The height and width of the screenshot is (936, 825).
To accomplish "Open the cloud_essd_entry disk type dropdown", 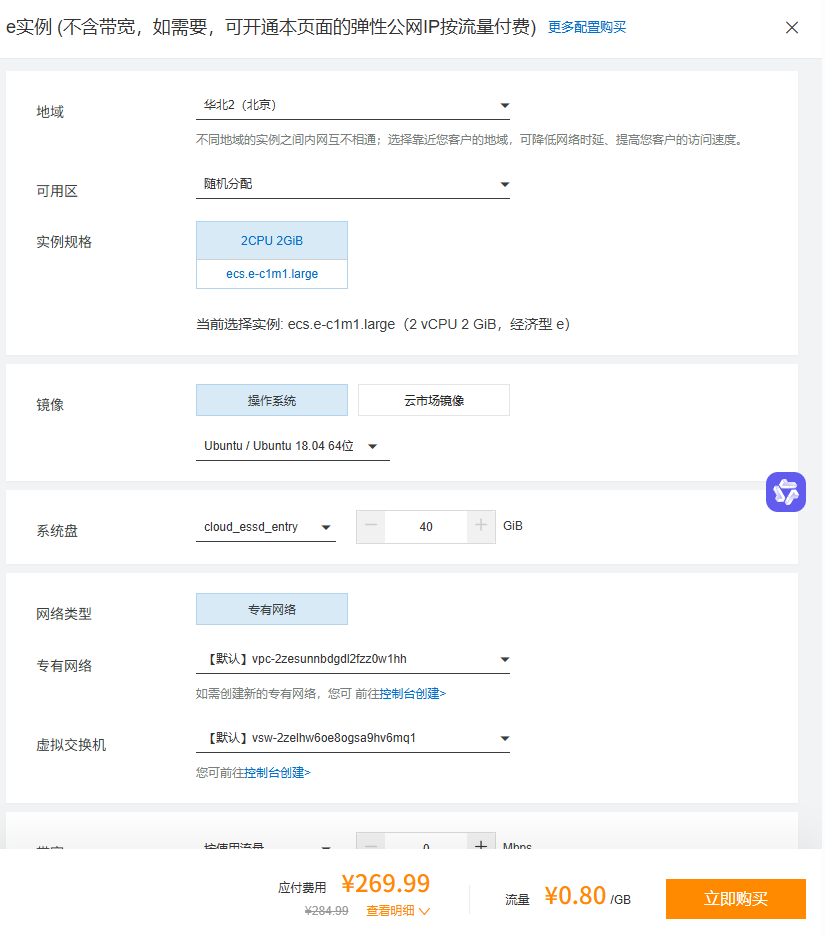I will (x=266, y=527).
